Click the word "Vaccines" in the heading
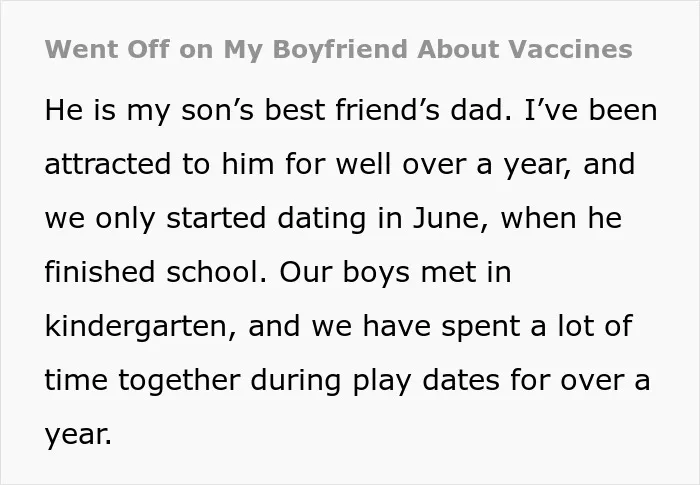The width and height of the screenshot is (700, 485). (x=570, y=49)
